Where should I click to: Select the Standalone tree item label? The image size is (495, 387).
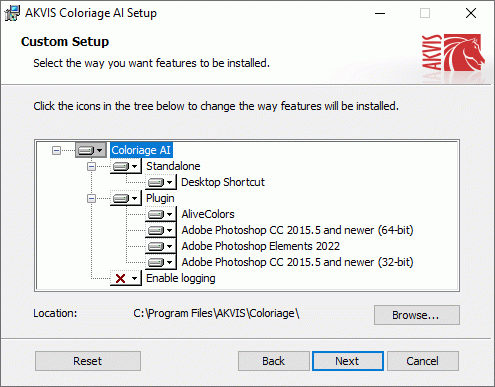point(173,166)
